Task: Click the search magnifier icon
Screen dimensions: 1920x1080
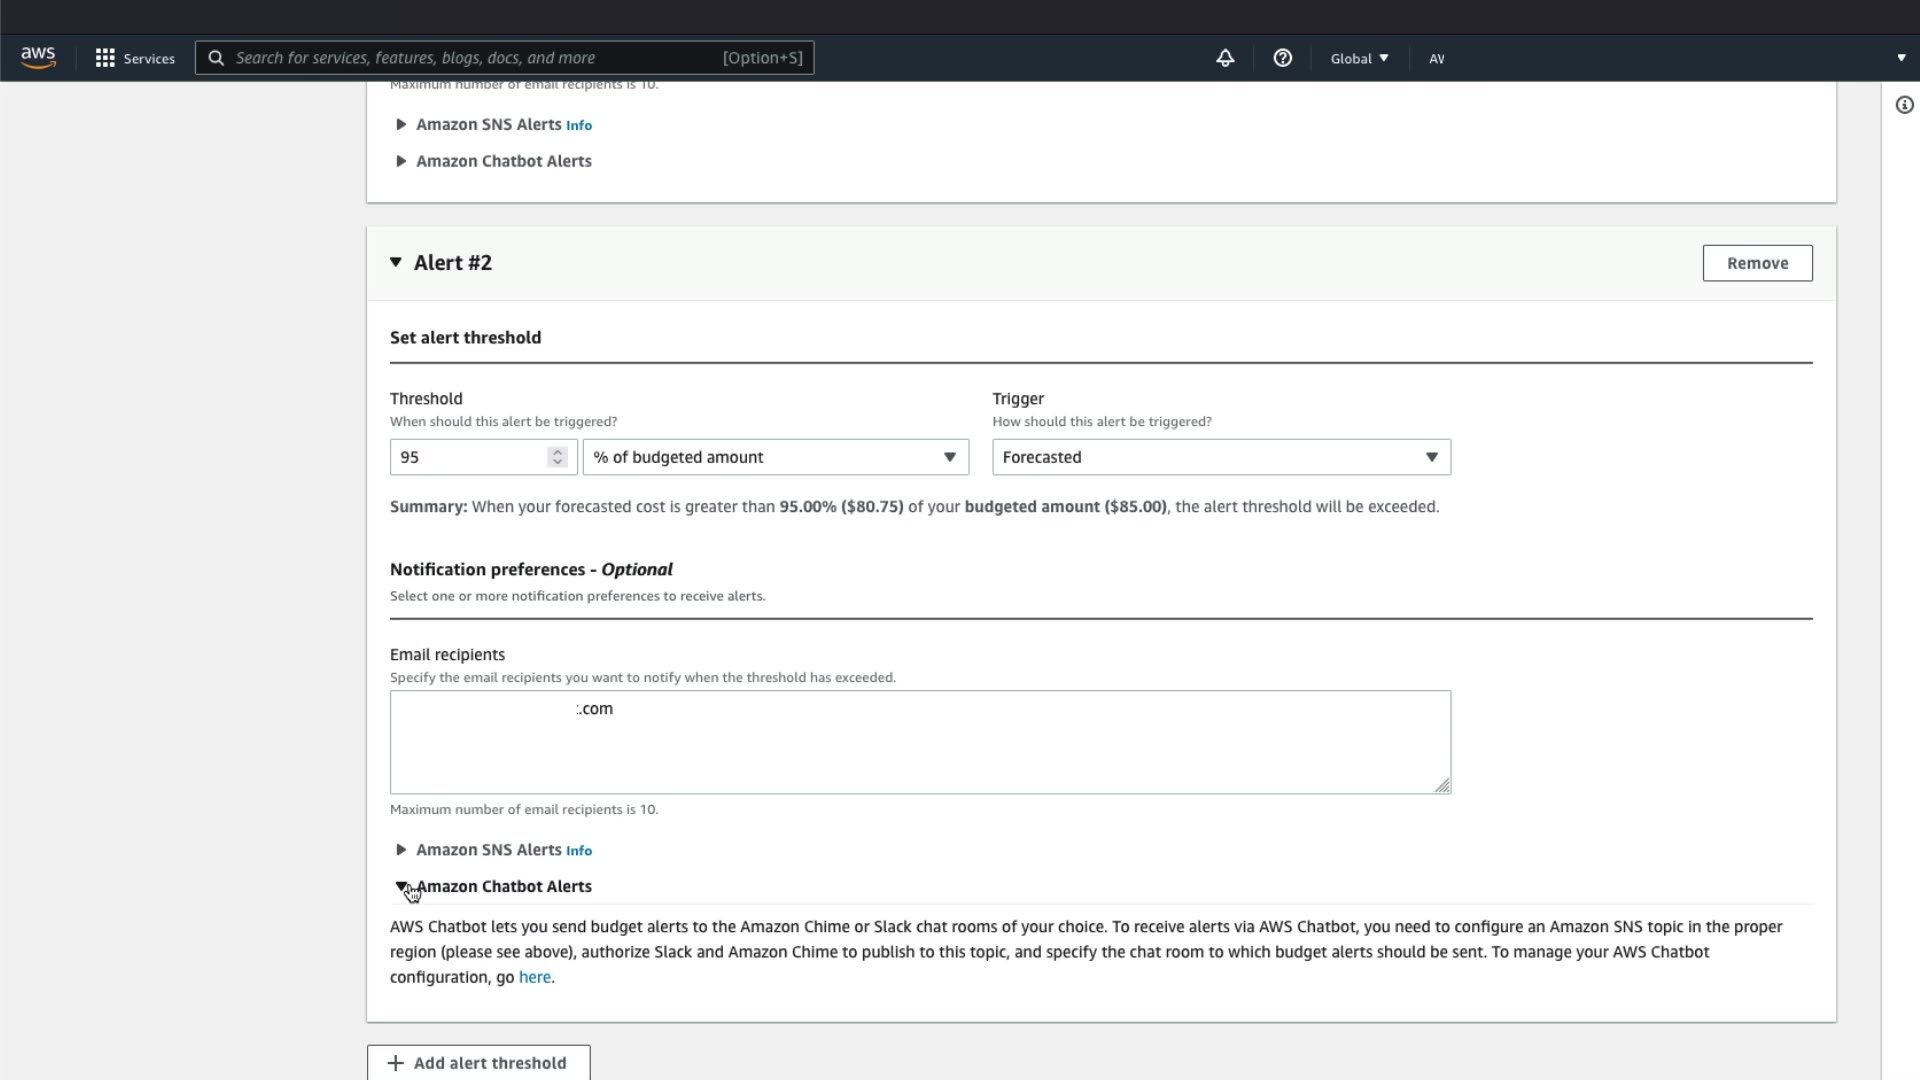Action: [x=216, y=58]
